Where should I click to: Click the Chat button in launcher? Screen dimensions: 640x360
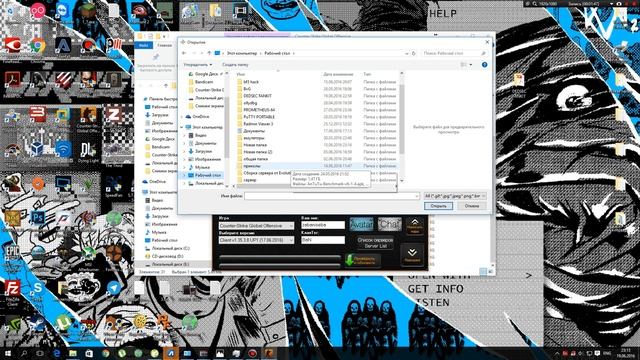(389, 224)
